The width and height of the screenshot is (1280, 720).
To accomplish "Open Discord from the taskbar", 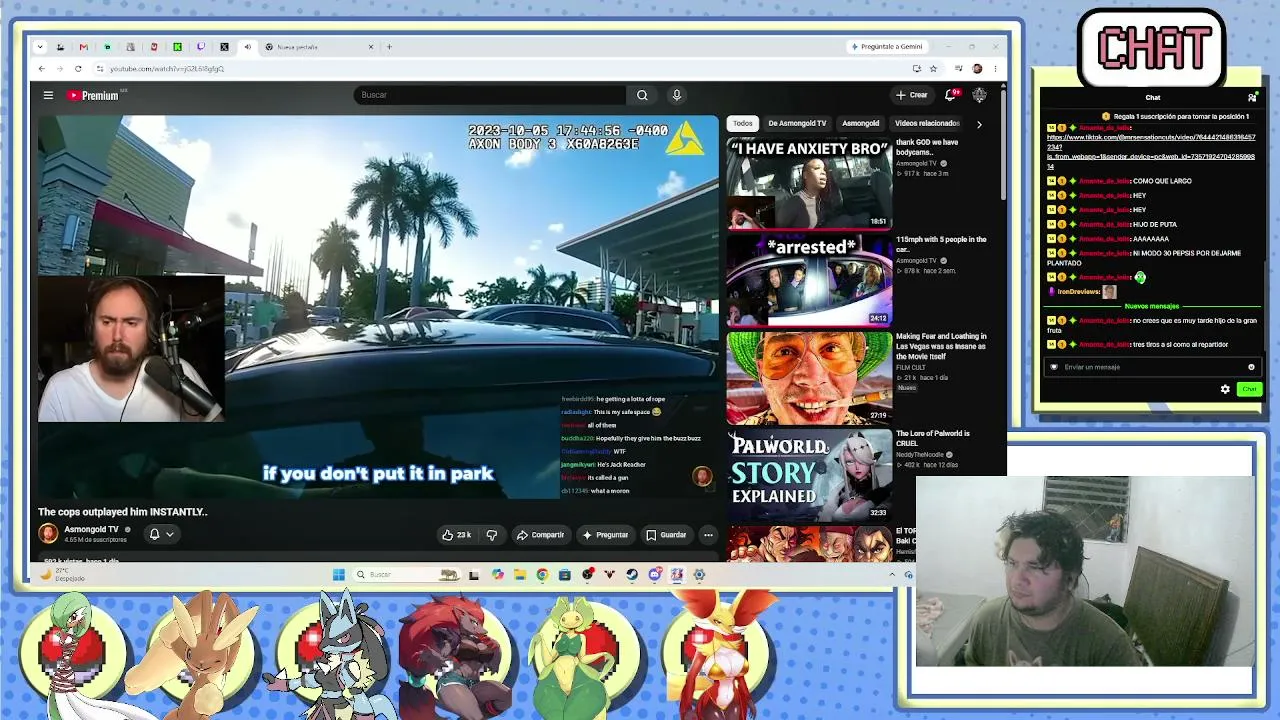I will 654,575.
